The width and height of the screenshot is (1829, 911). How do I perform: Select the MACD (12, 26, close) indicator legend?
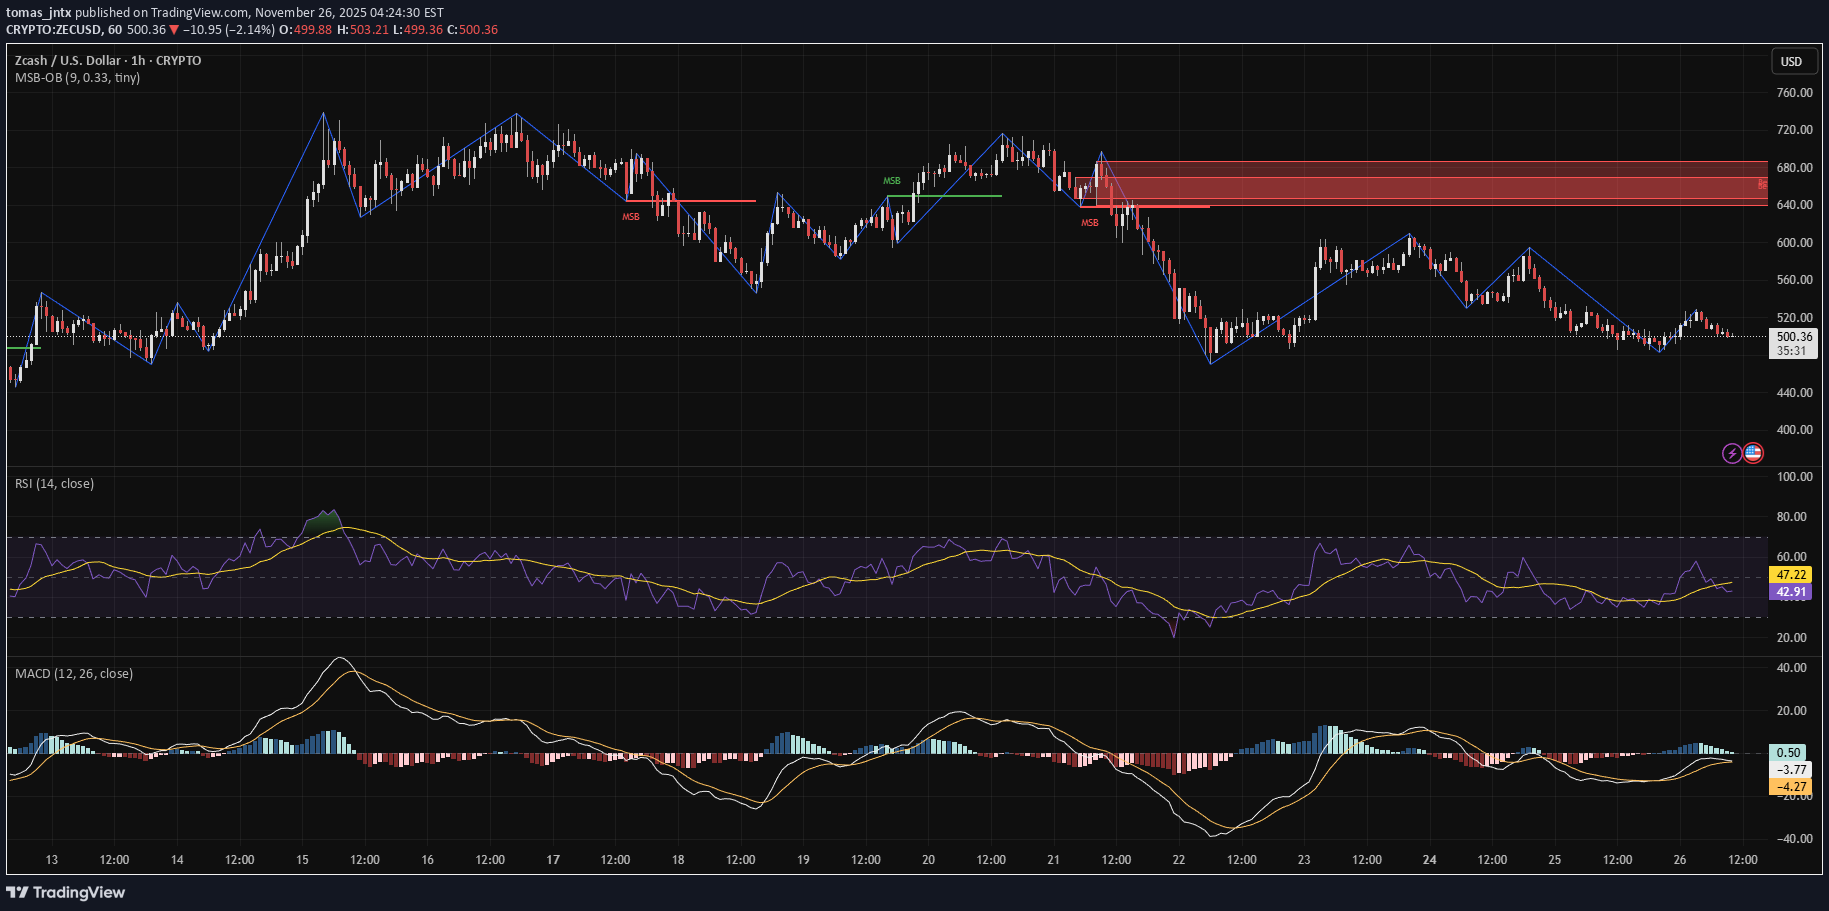[x=72, y=674]
